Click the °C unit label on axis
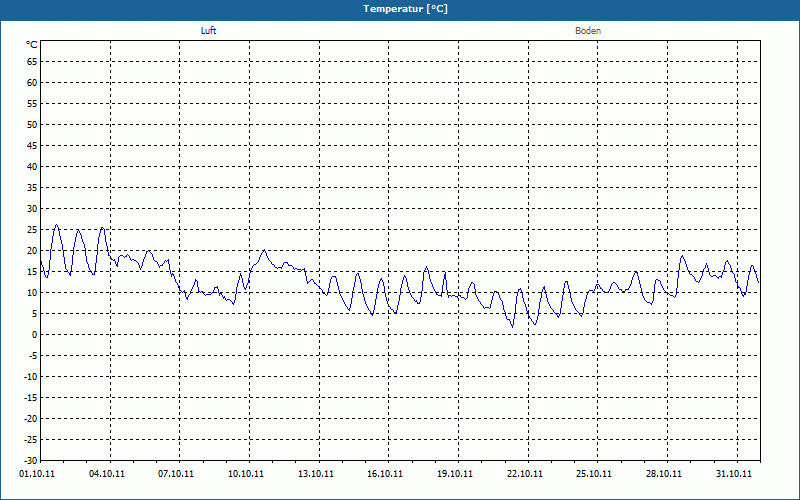 tap(32, 45)
